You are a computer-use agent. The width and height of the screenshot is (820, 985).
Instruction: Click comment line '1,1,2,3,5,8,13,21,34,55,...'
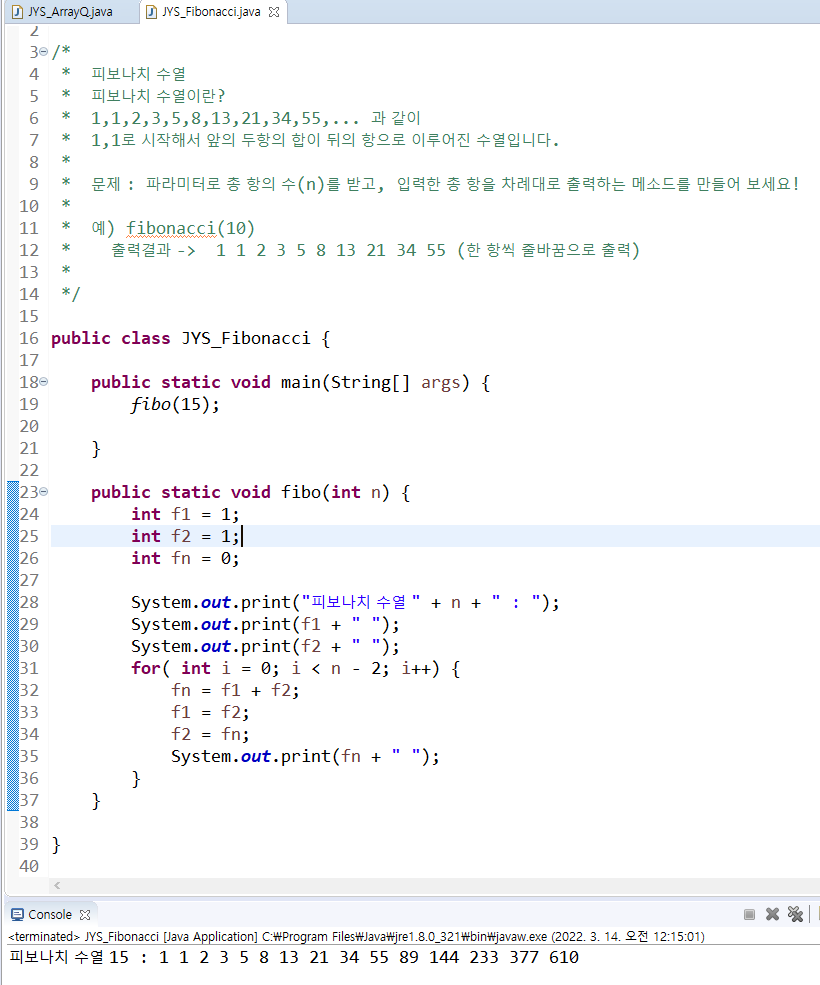255,118
